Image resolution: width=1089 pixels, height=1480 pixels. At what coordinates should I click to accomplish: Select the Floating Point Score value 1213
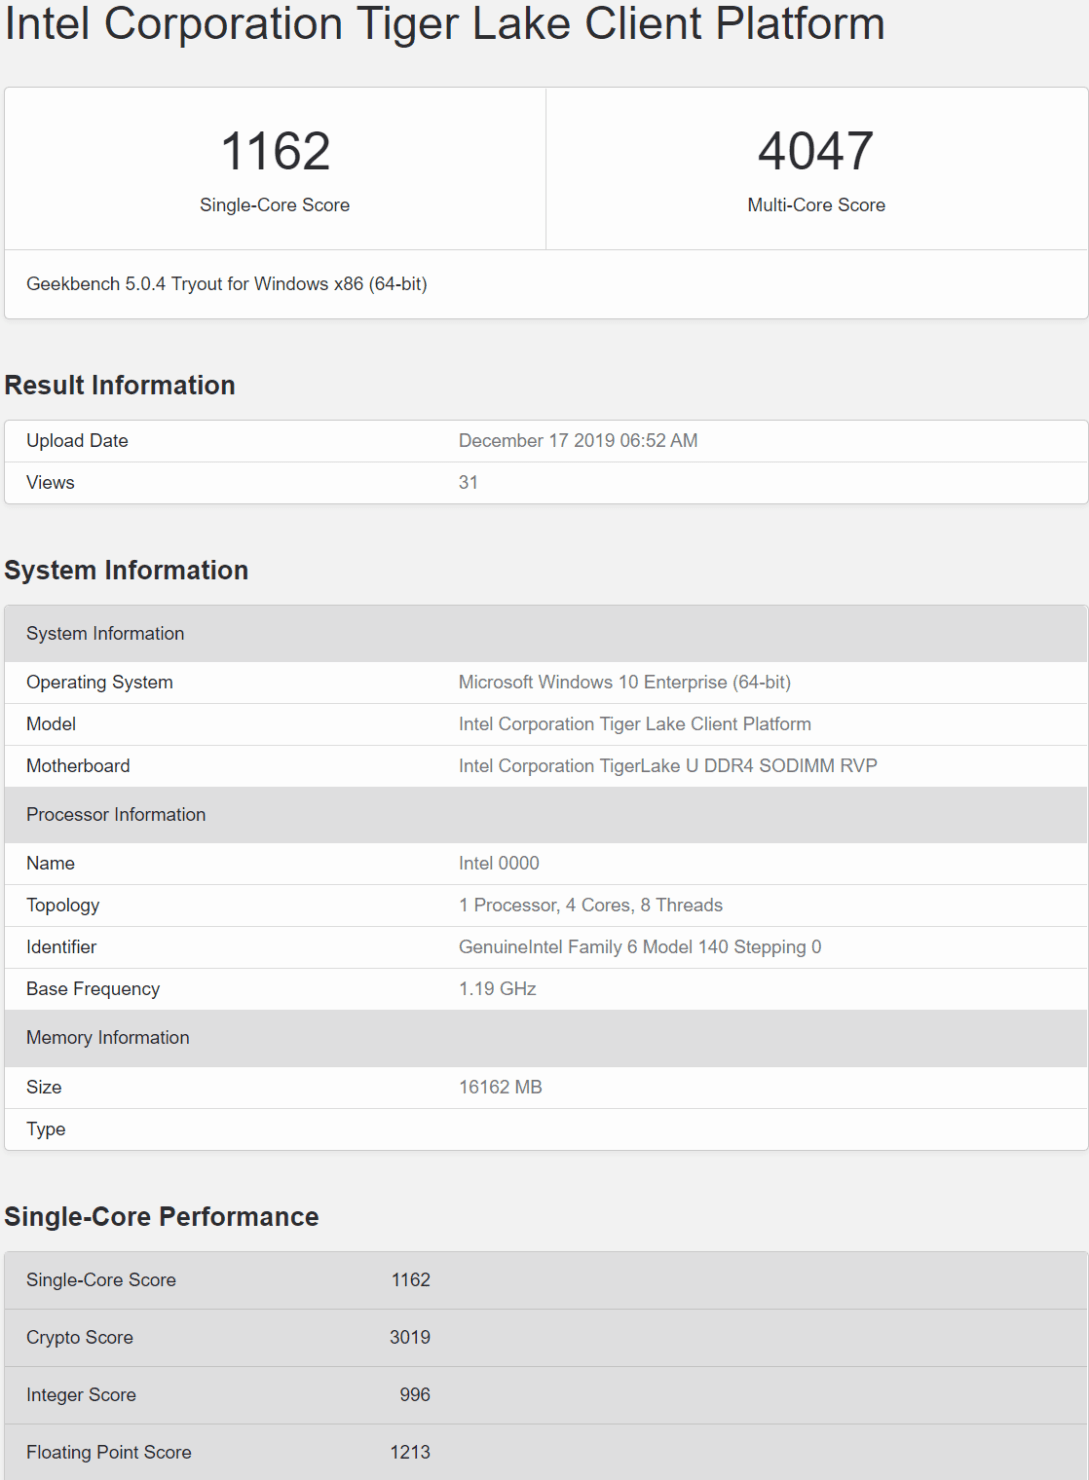pos(410,1453)
